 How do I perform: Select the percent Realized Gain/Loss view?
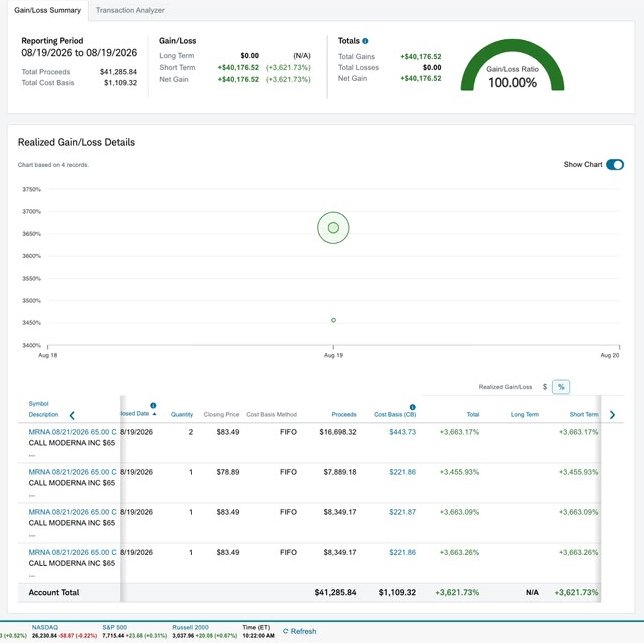point(561,387)
